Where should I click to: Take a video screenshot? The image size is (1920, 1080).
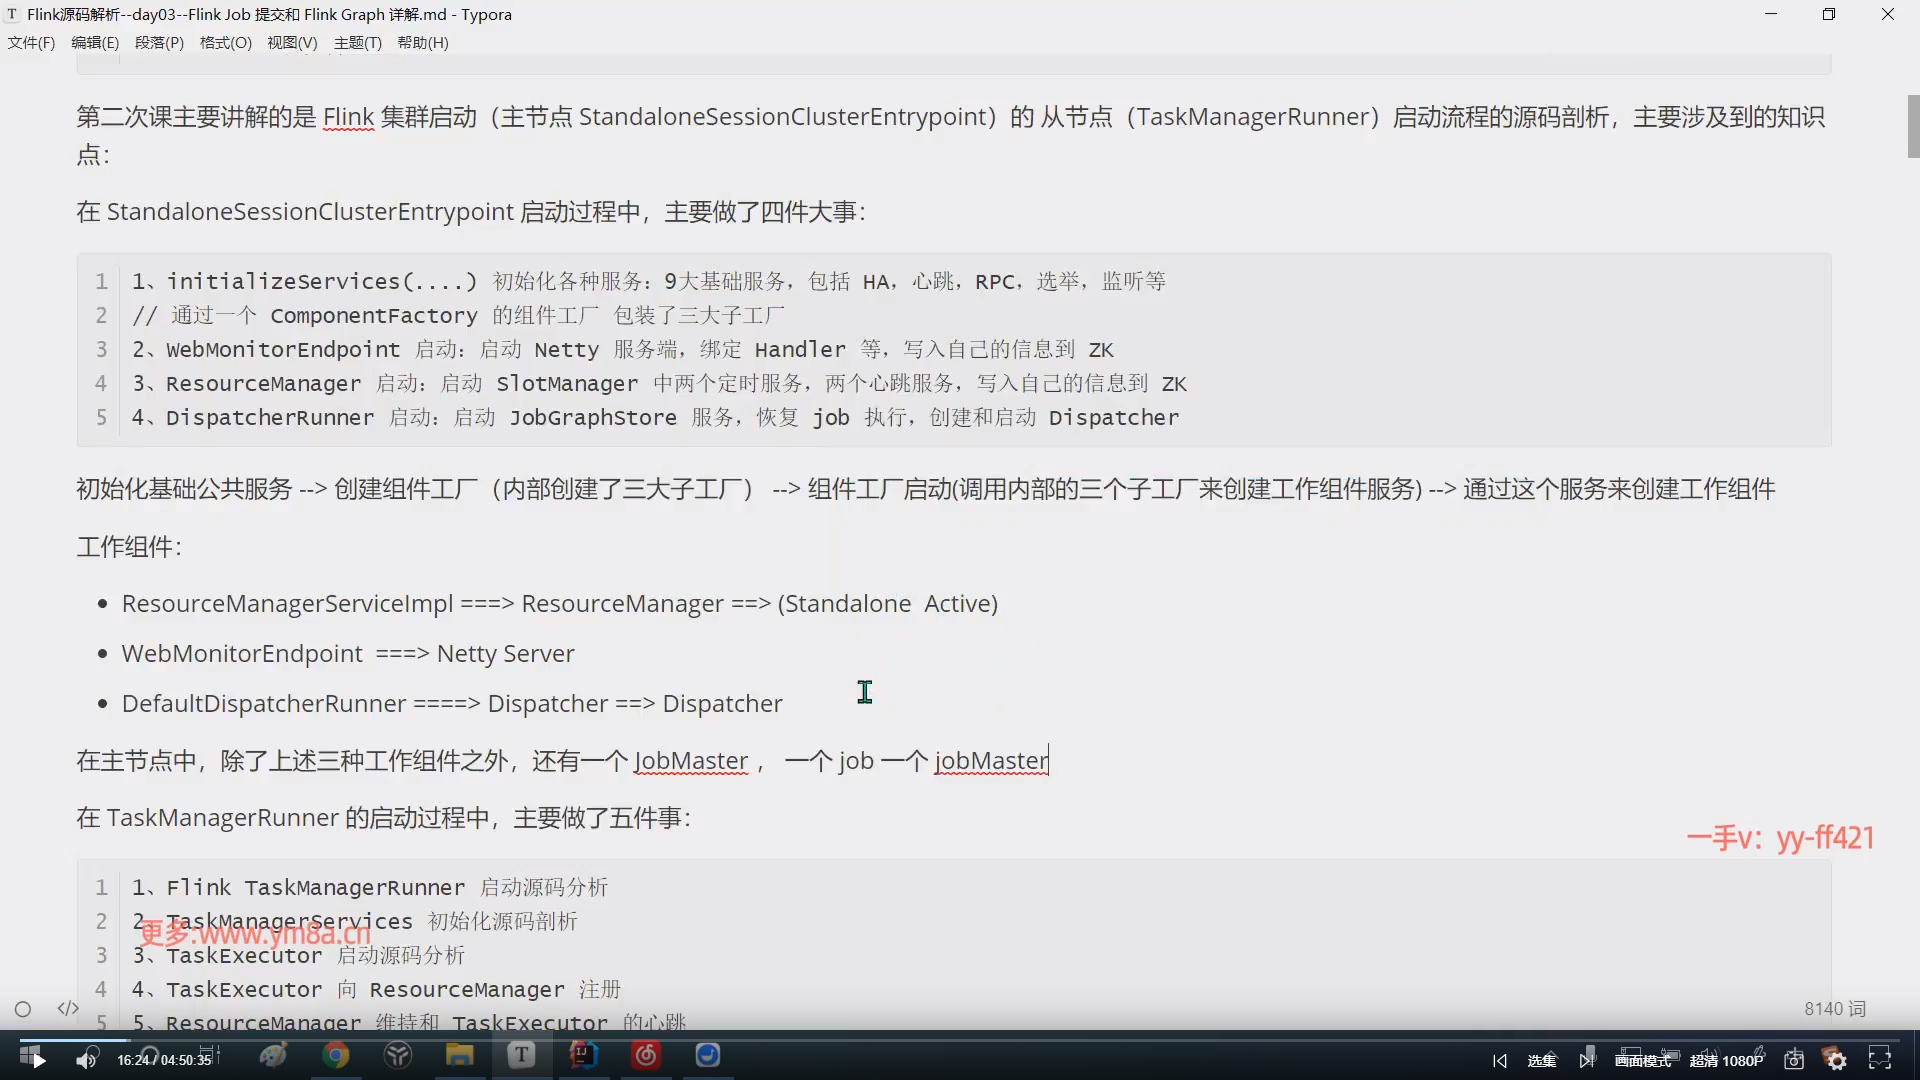pos(1794,1060)
